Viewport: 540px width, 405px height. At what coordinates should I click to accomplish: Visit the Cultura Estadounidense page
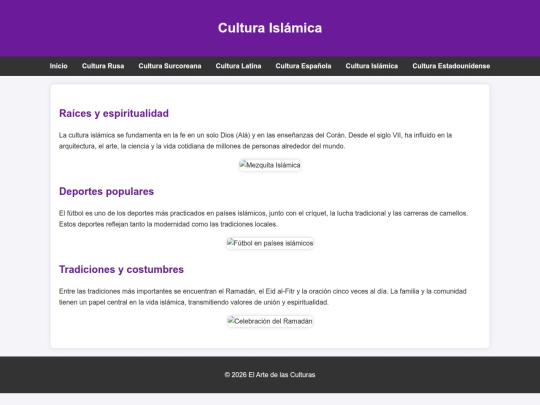(x=451, y=66)
